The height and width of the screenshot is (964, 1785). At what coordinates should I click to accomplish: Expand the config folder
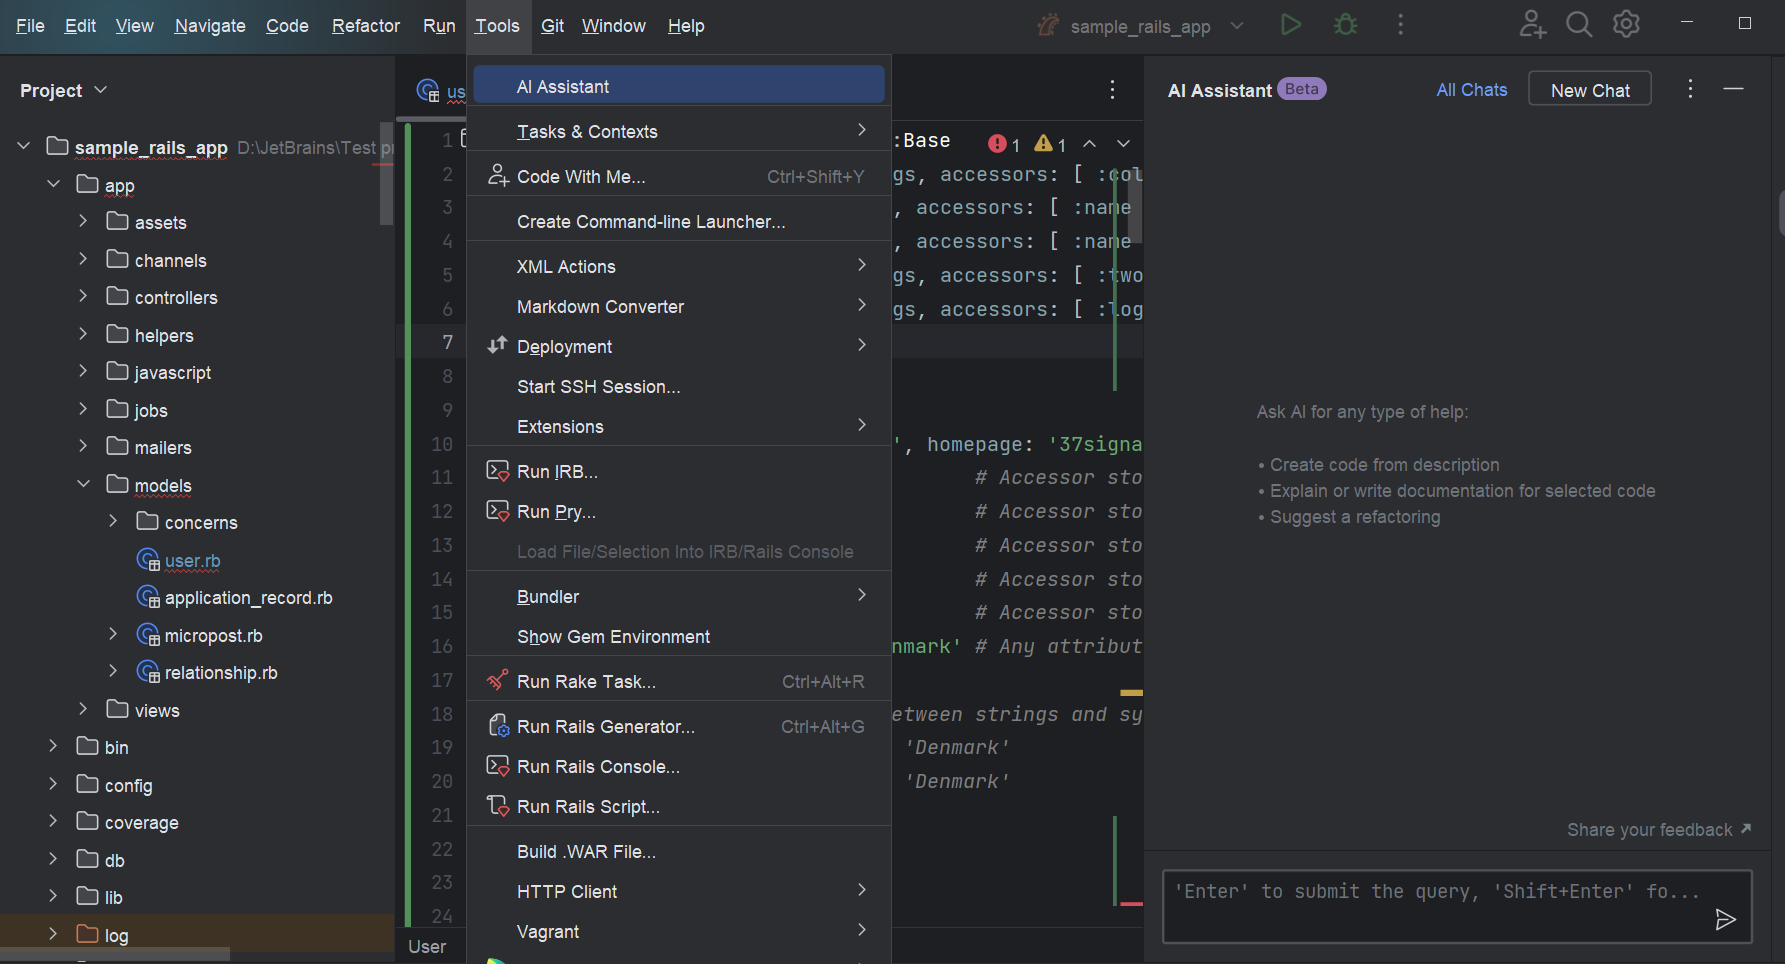click(53, 784)
